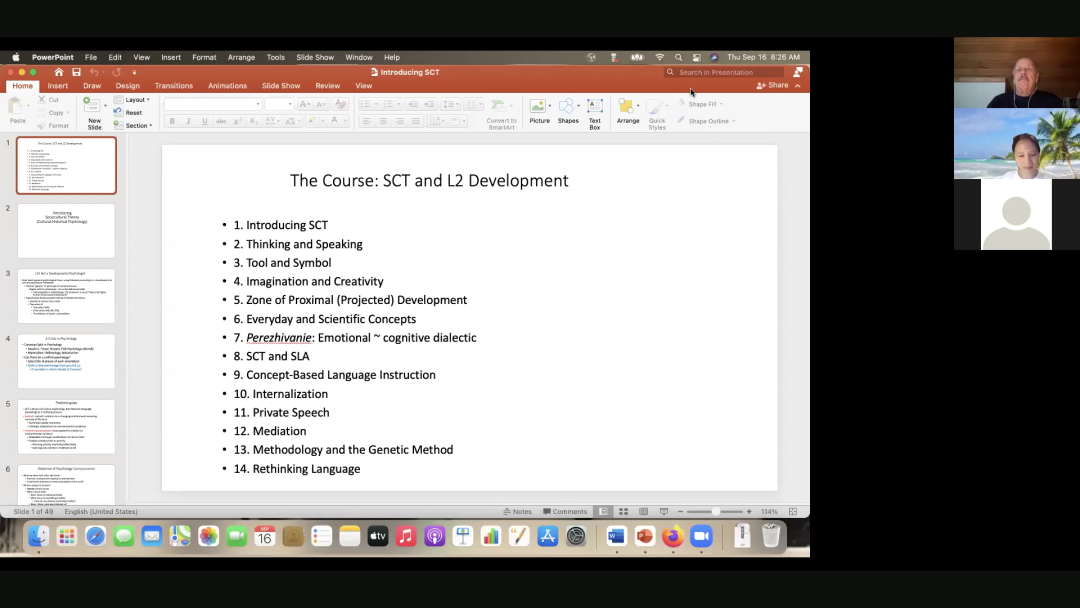Insert a Picture from the ribbon

(539, 106)
